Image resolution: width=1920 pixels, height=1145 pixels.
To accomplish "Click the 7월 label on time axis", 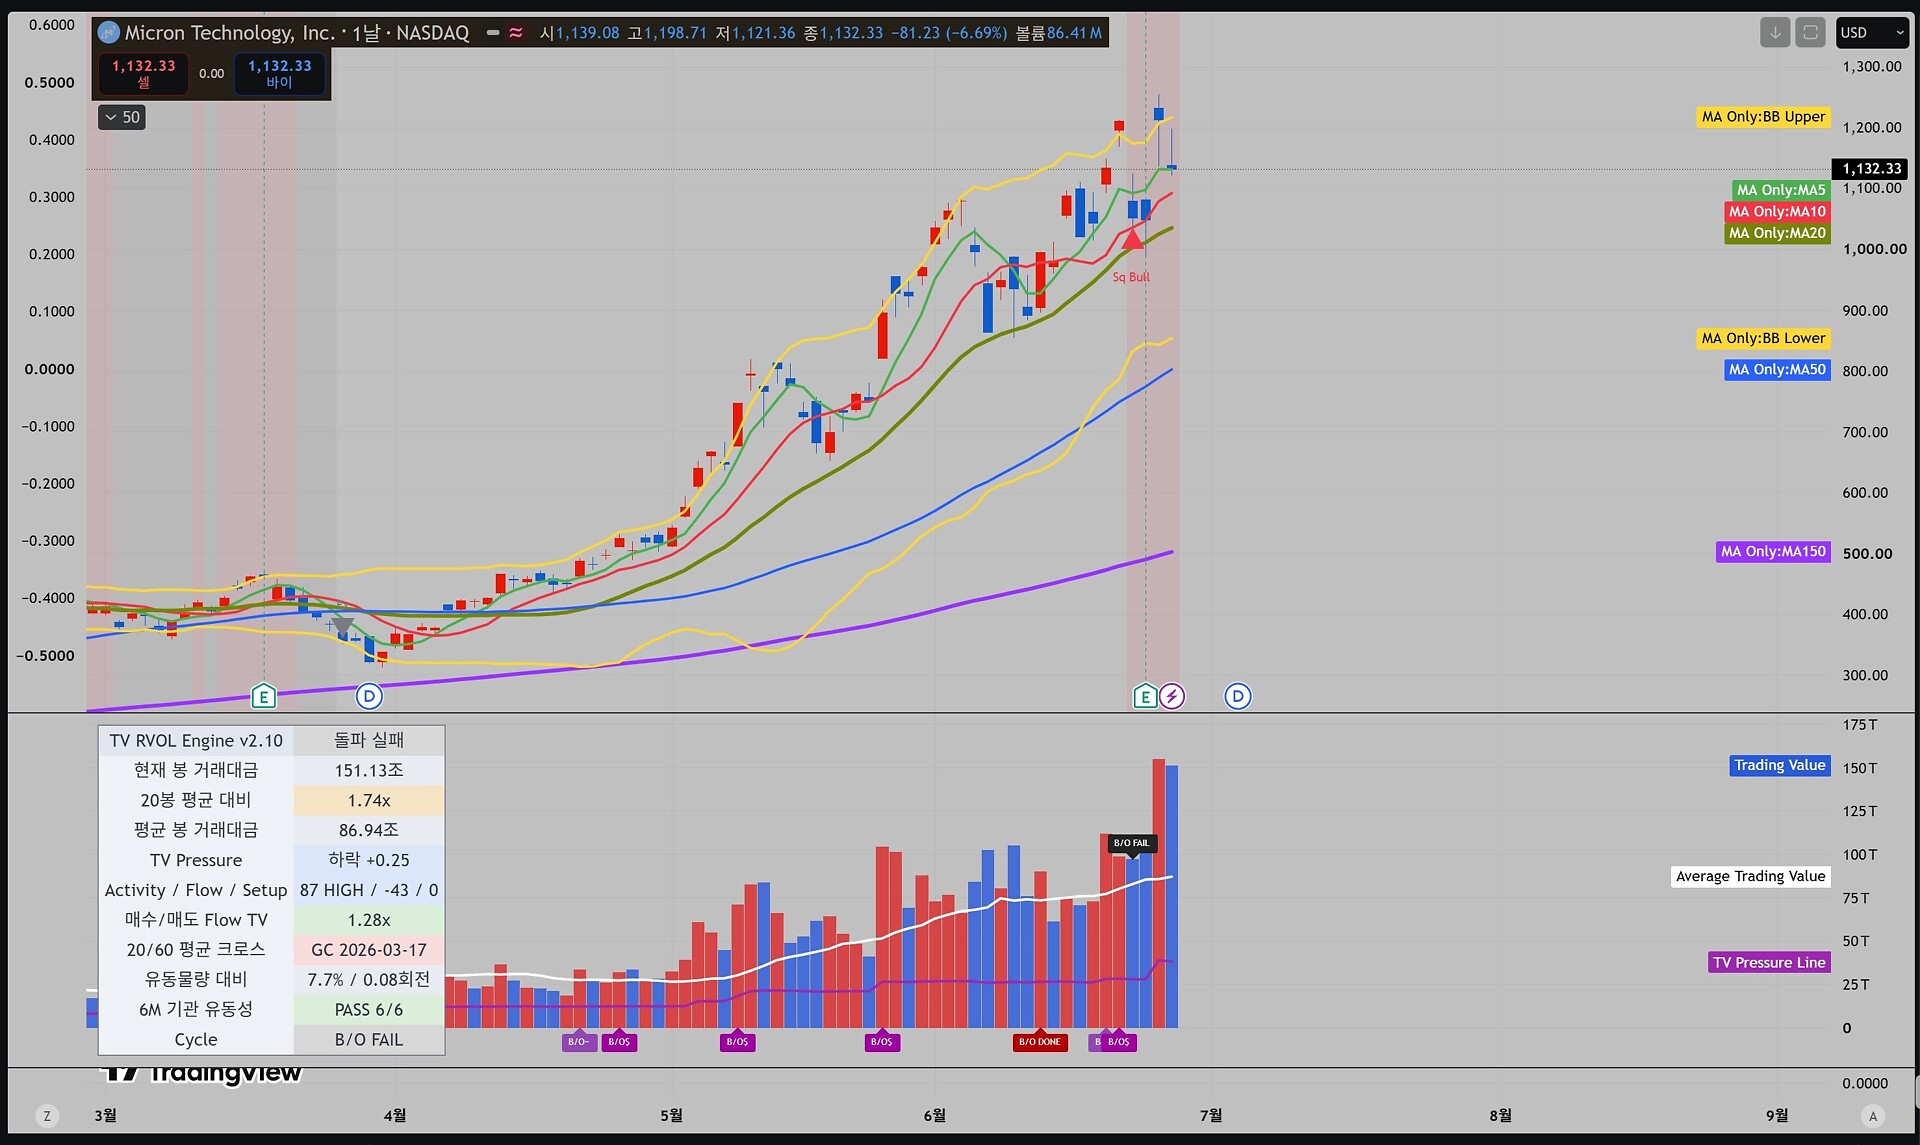I will 1211,1115.
